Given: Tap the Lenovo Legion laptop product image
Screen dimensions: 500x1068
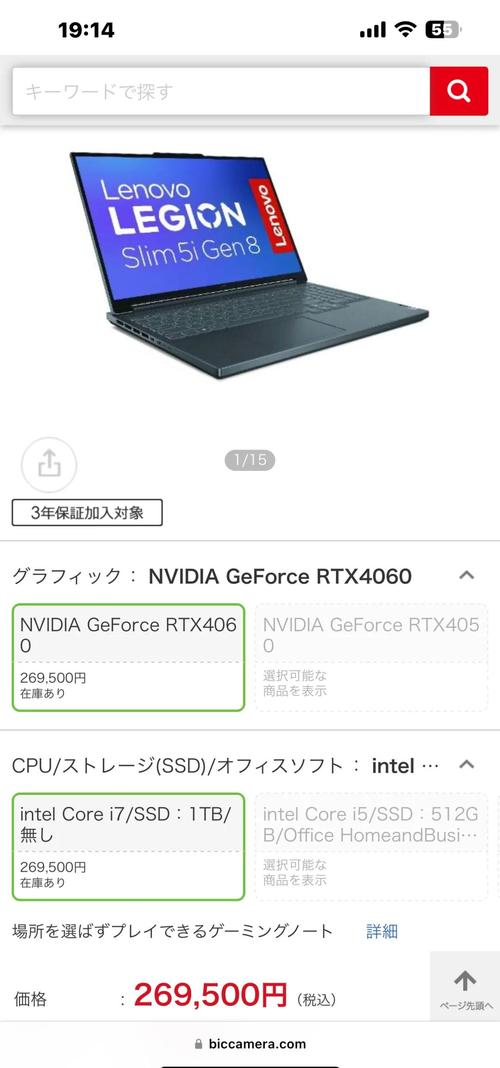Looking at the screenshot, I should [x=250, y=264].
